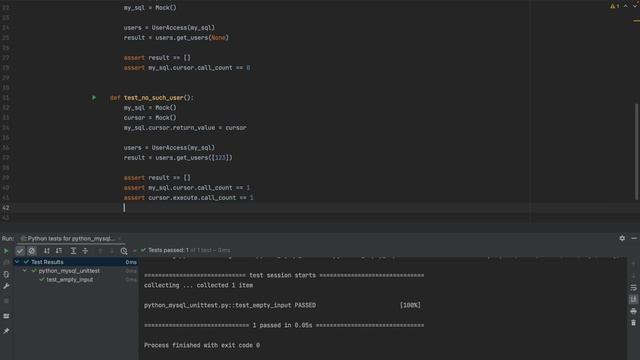Click '1 passed in 0.05s' summary line

click(284, 325)
